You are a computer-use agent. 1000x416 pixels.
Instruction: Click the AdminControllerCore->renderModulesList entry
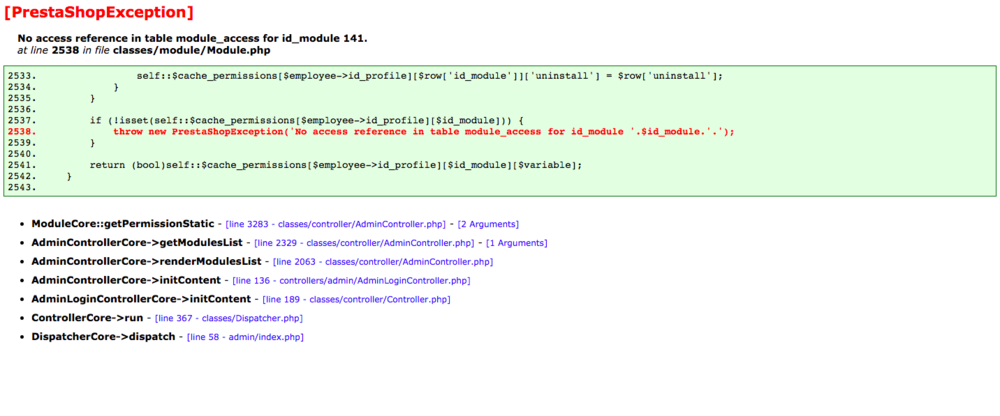pos(146,262)
